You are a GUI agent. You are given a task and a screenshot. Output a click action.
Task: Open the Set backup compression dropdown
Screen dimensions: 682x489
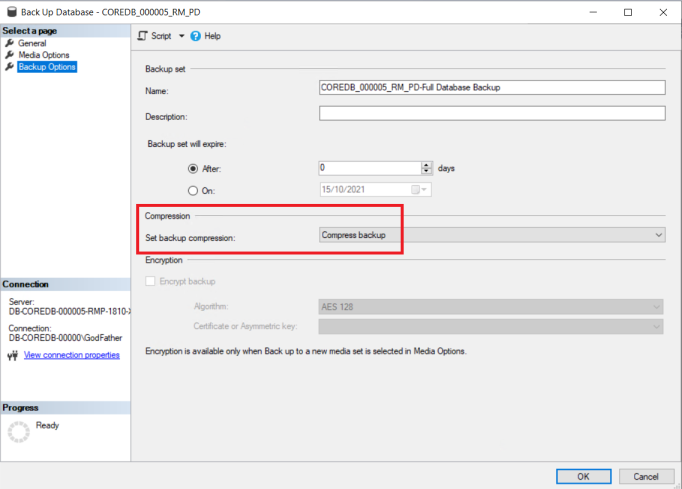pos(492,235)
